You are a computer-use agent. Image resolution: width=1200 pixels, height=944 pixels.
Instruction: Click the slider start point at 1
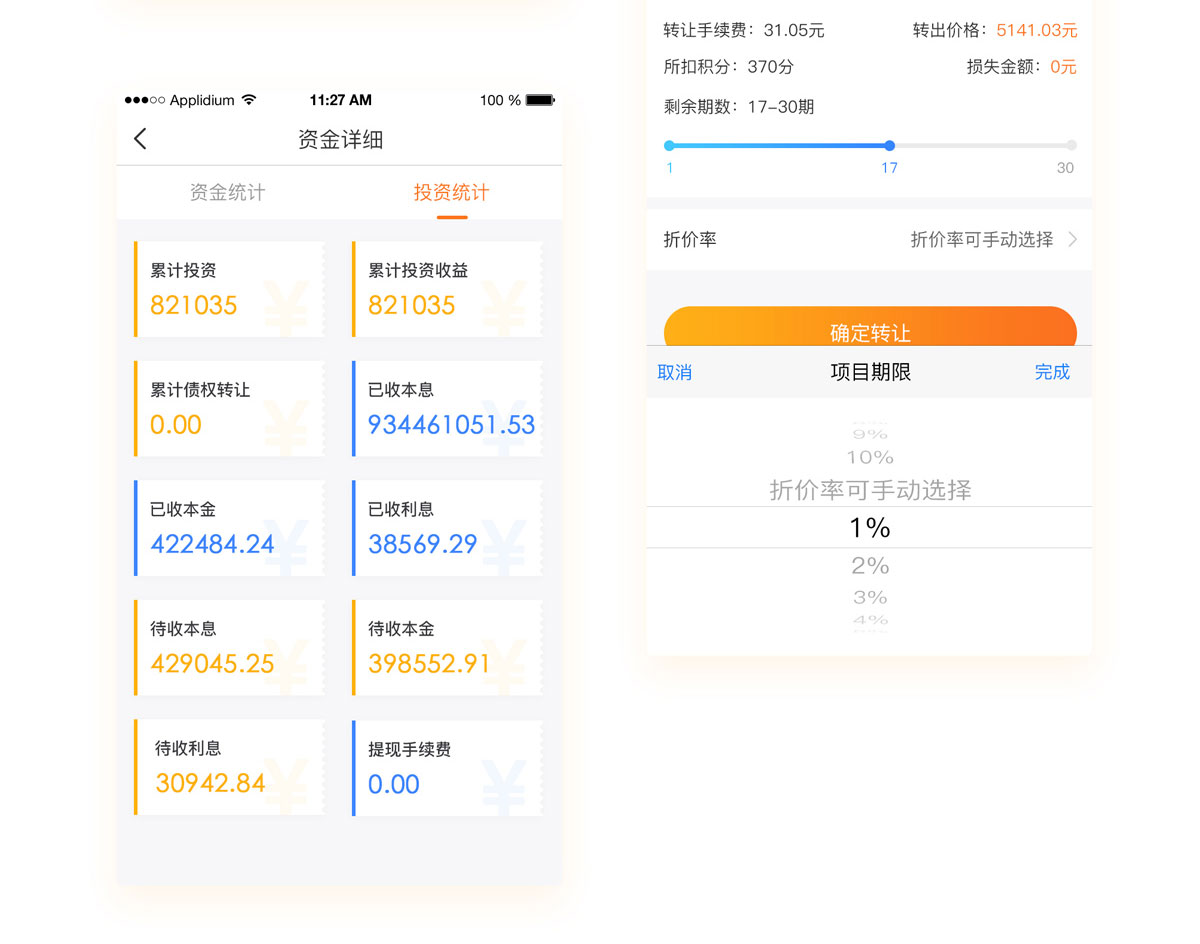tap(669, 145)
